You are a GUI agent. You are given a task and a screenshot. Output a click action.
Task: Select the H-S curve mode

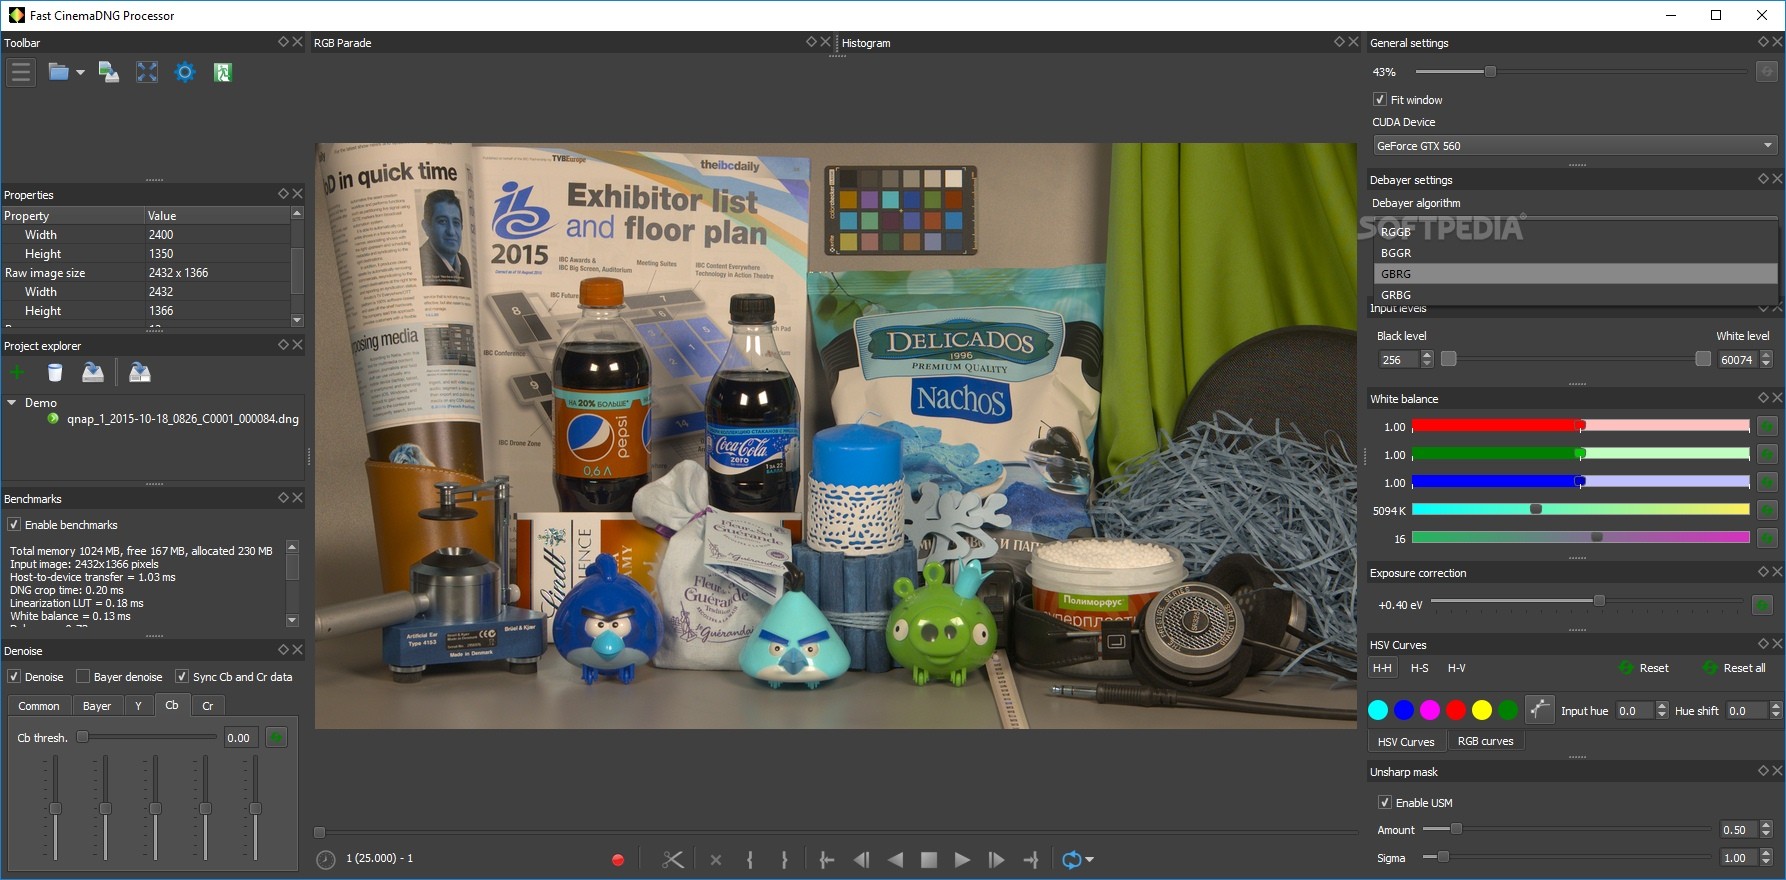[x=1419, y=668]
